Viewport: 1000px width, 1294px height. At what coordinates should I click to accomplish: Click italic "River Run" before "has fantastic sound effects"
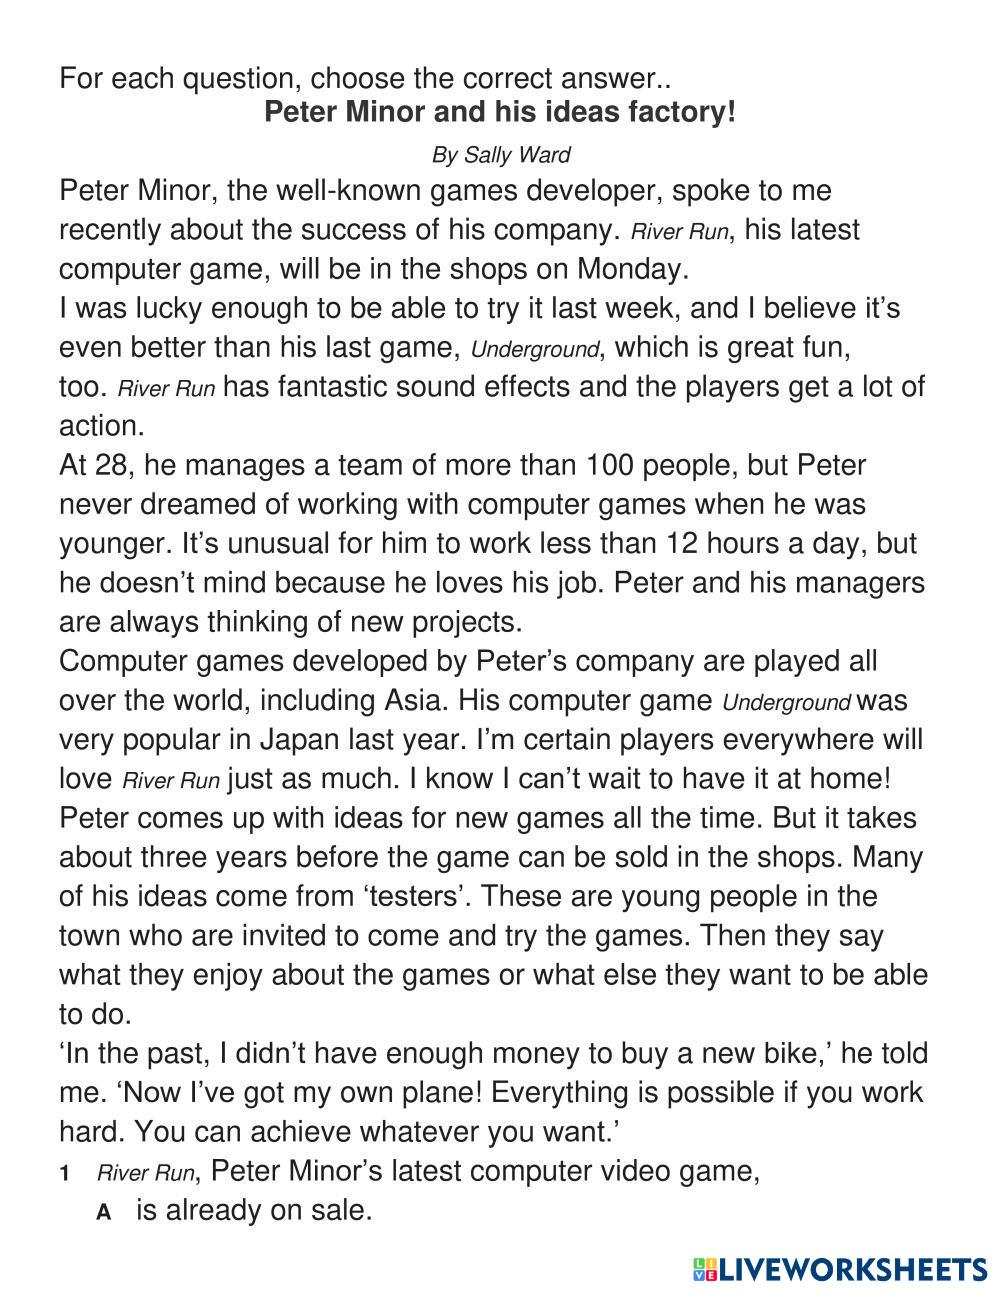coord(166,390)
